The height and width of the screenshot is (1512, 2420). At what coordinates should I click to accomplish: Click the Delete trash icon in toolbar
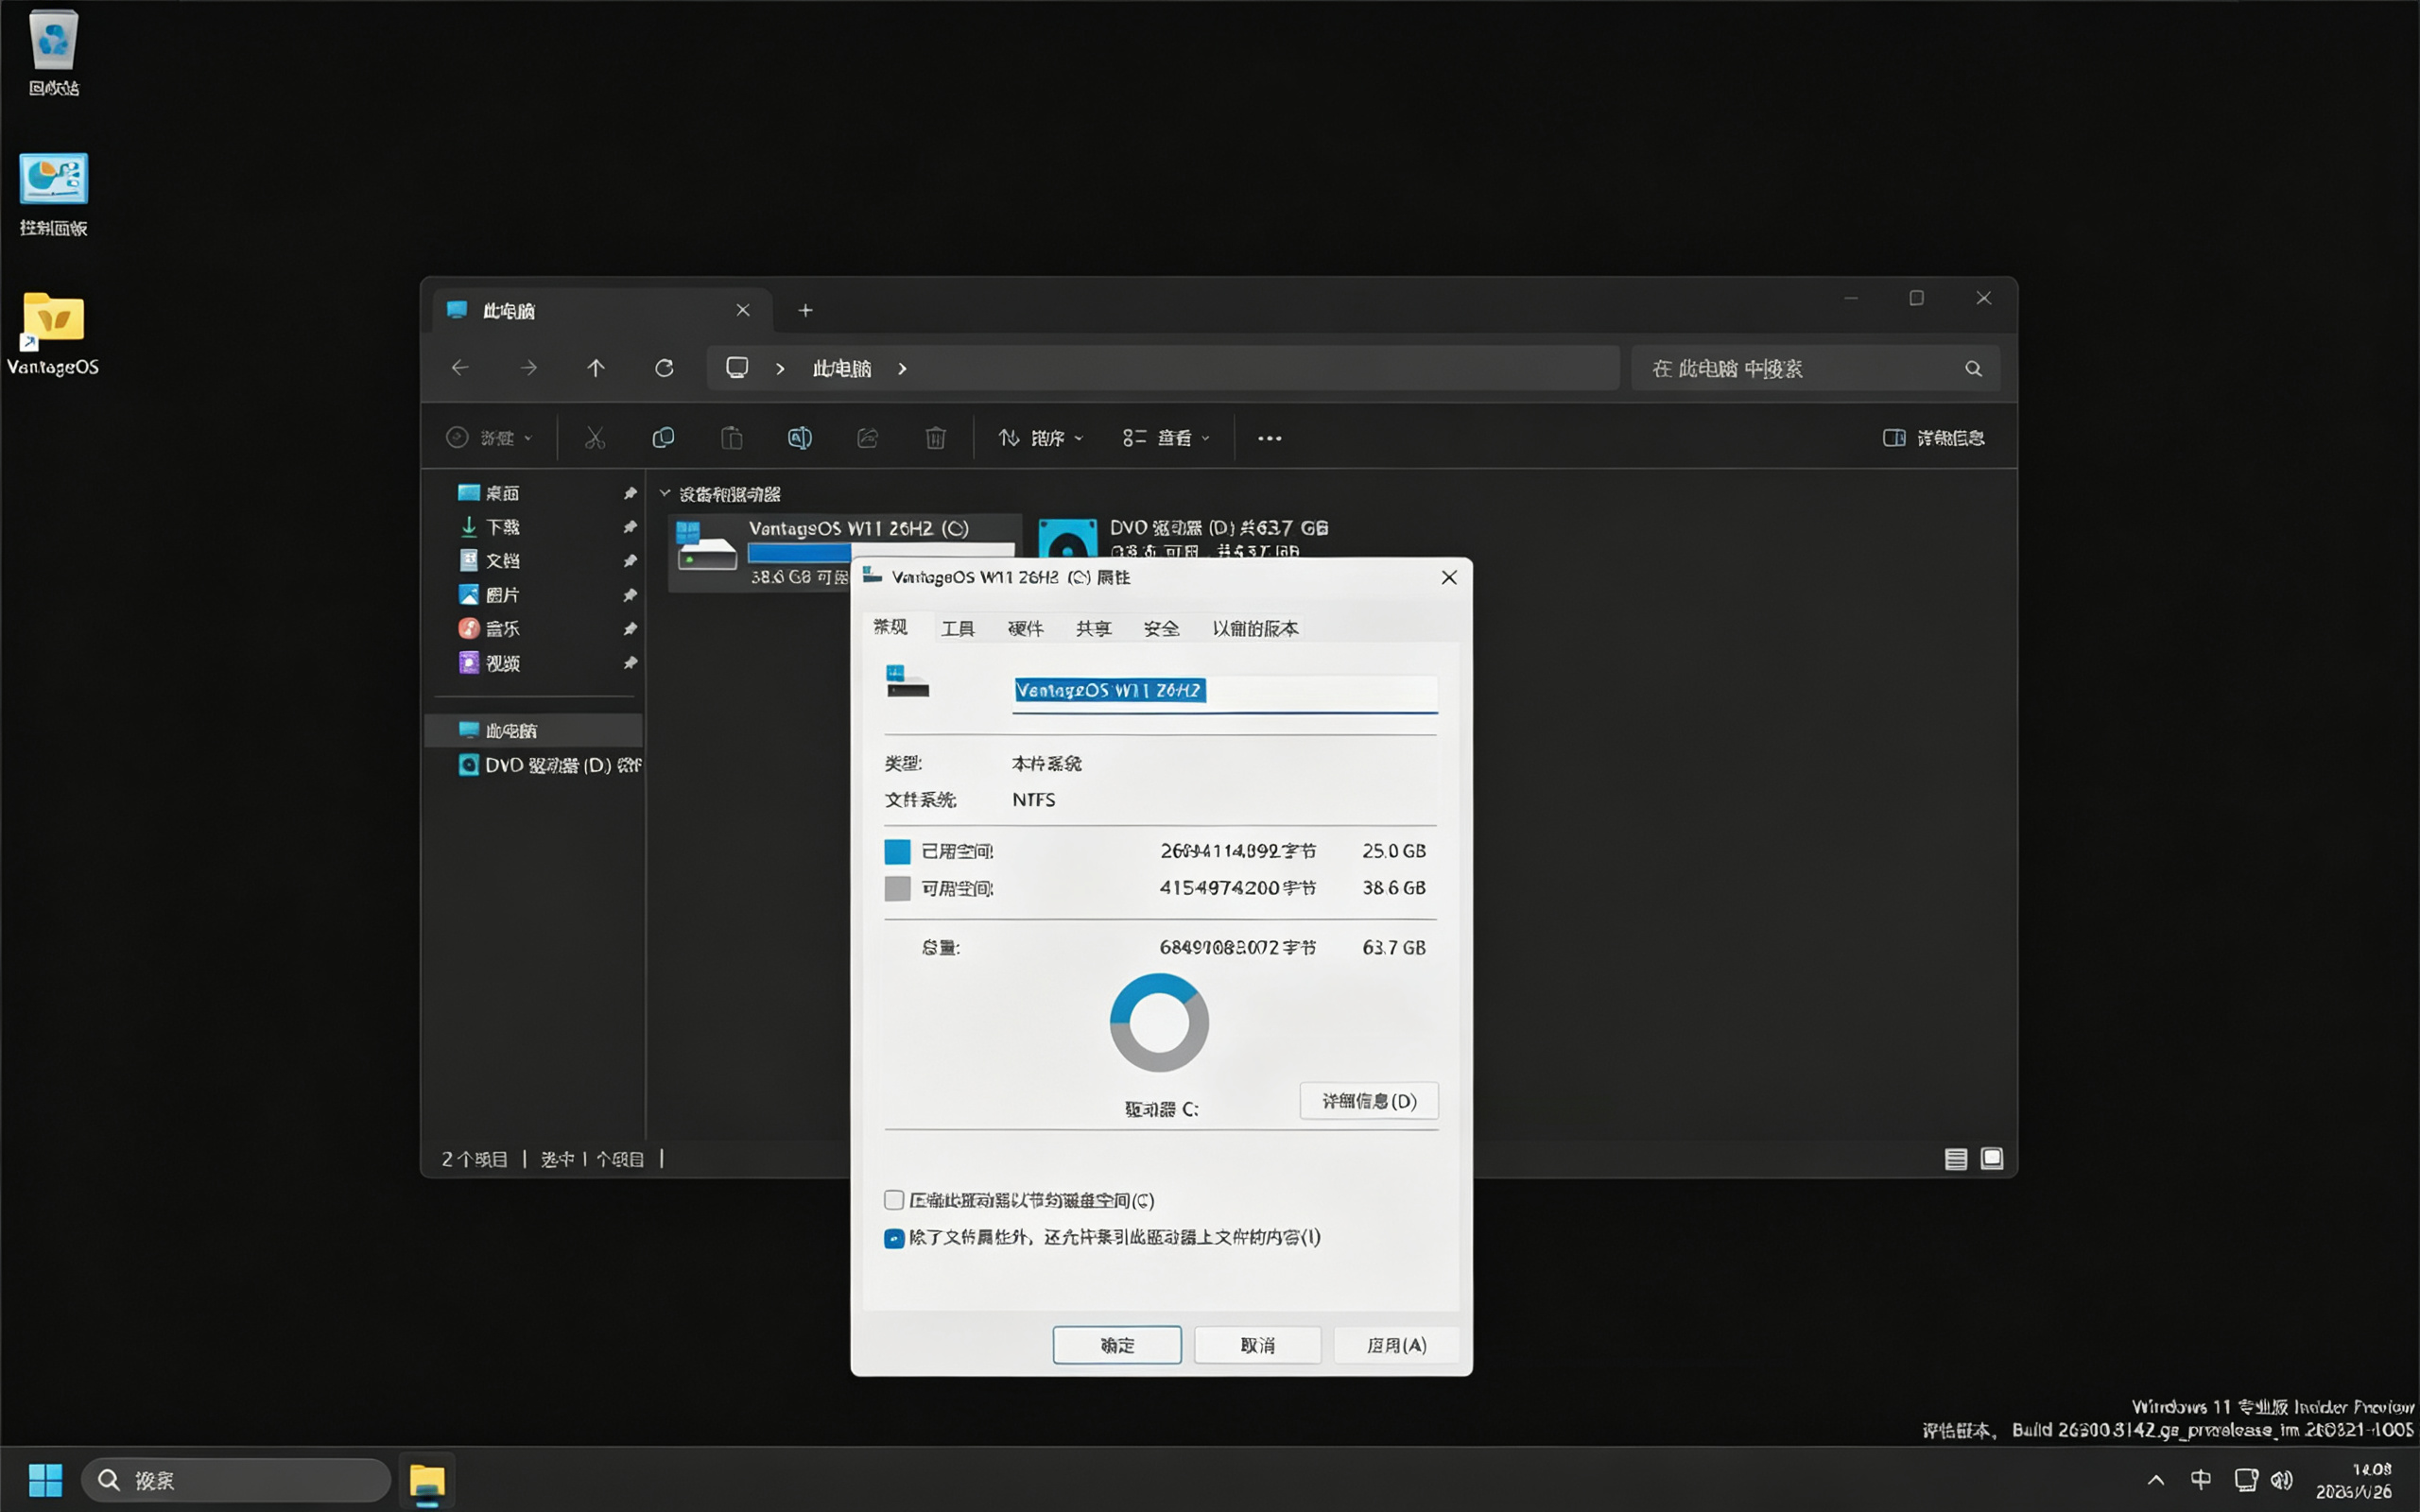pyautogui.click(x=936, y=438)
